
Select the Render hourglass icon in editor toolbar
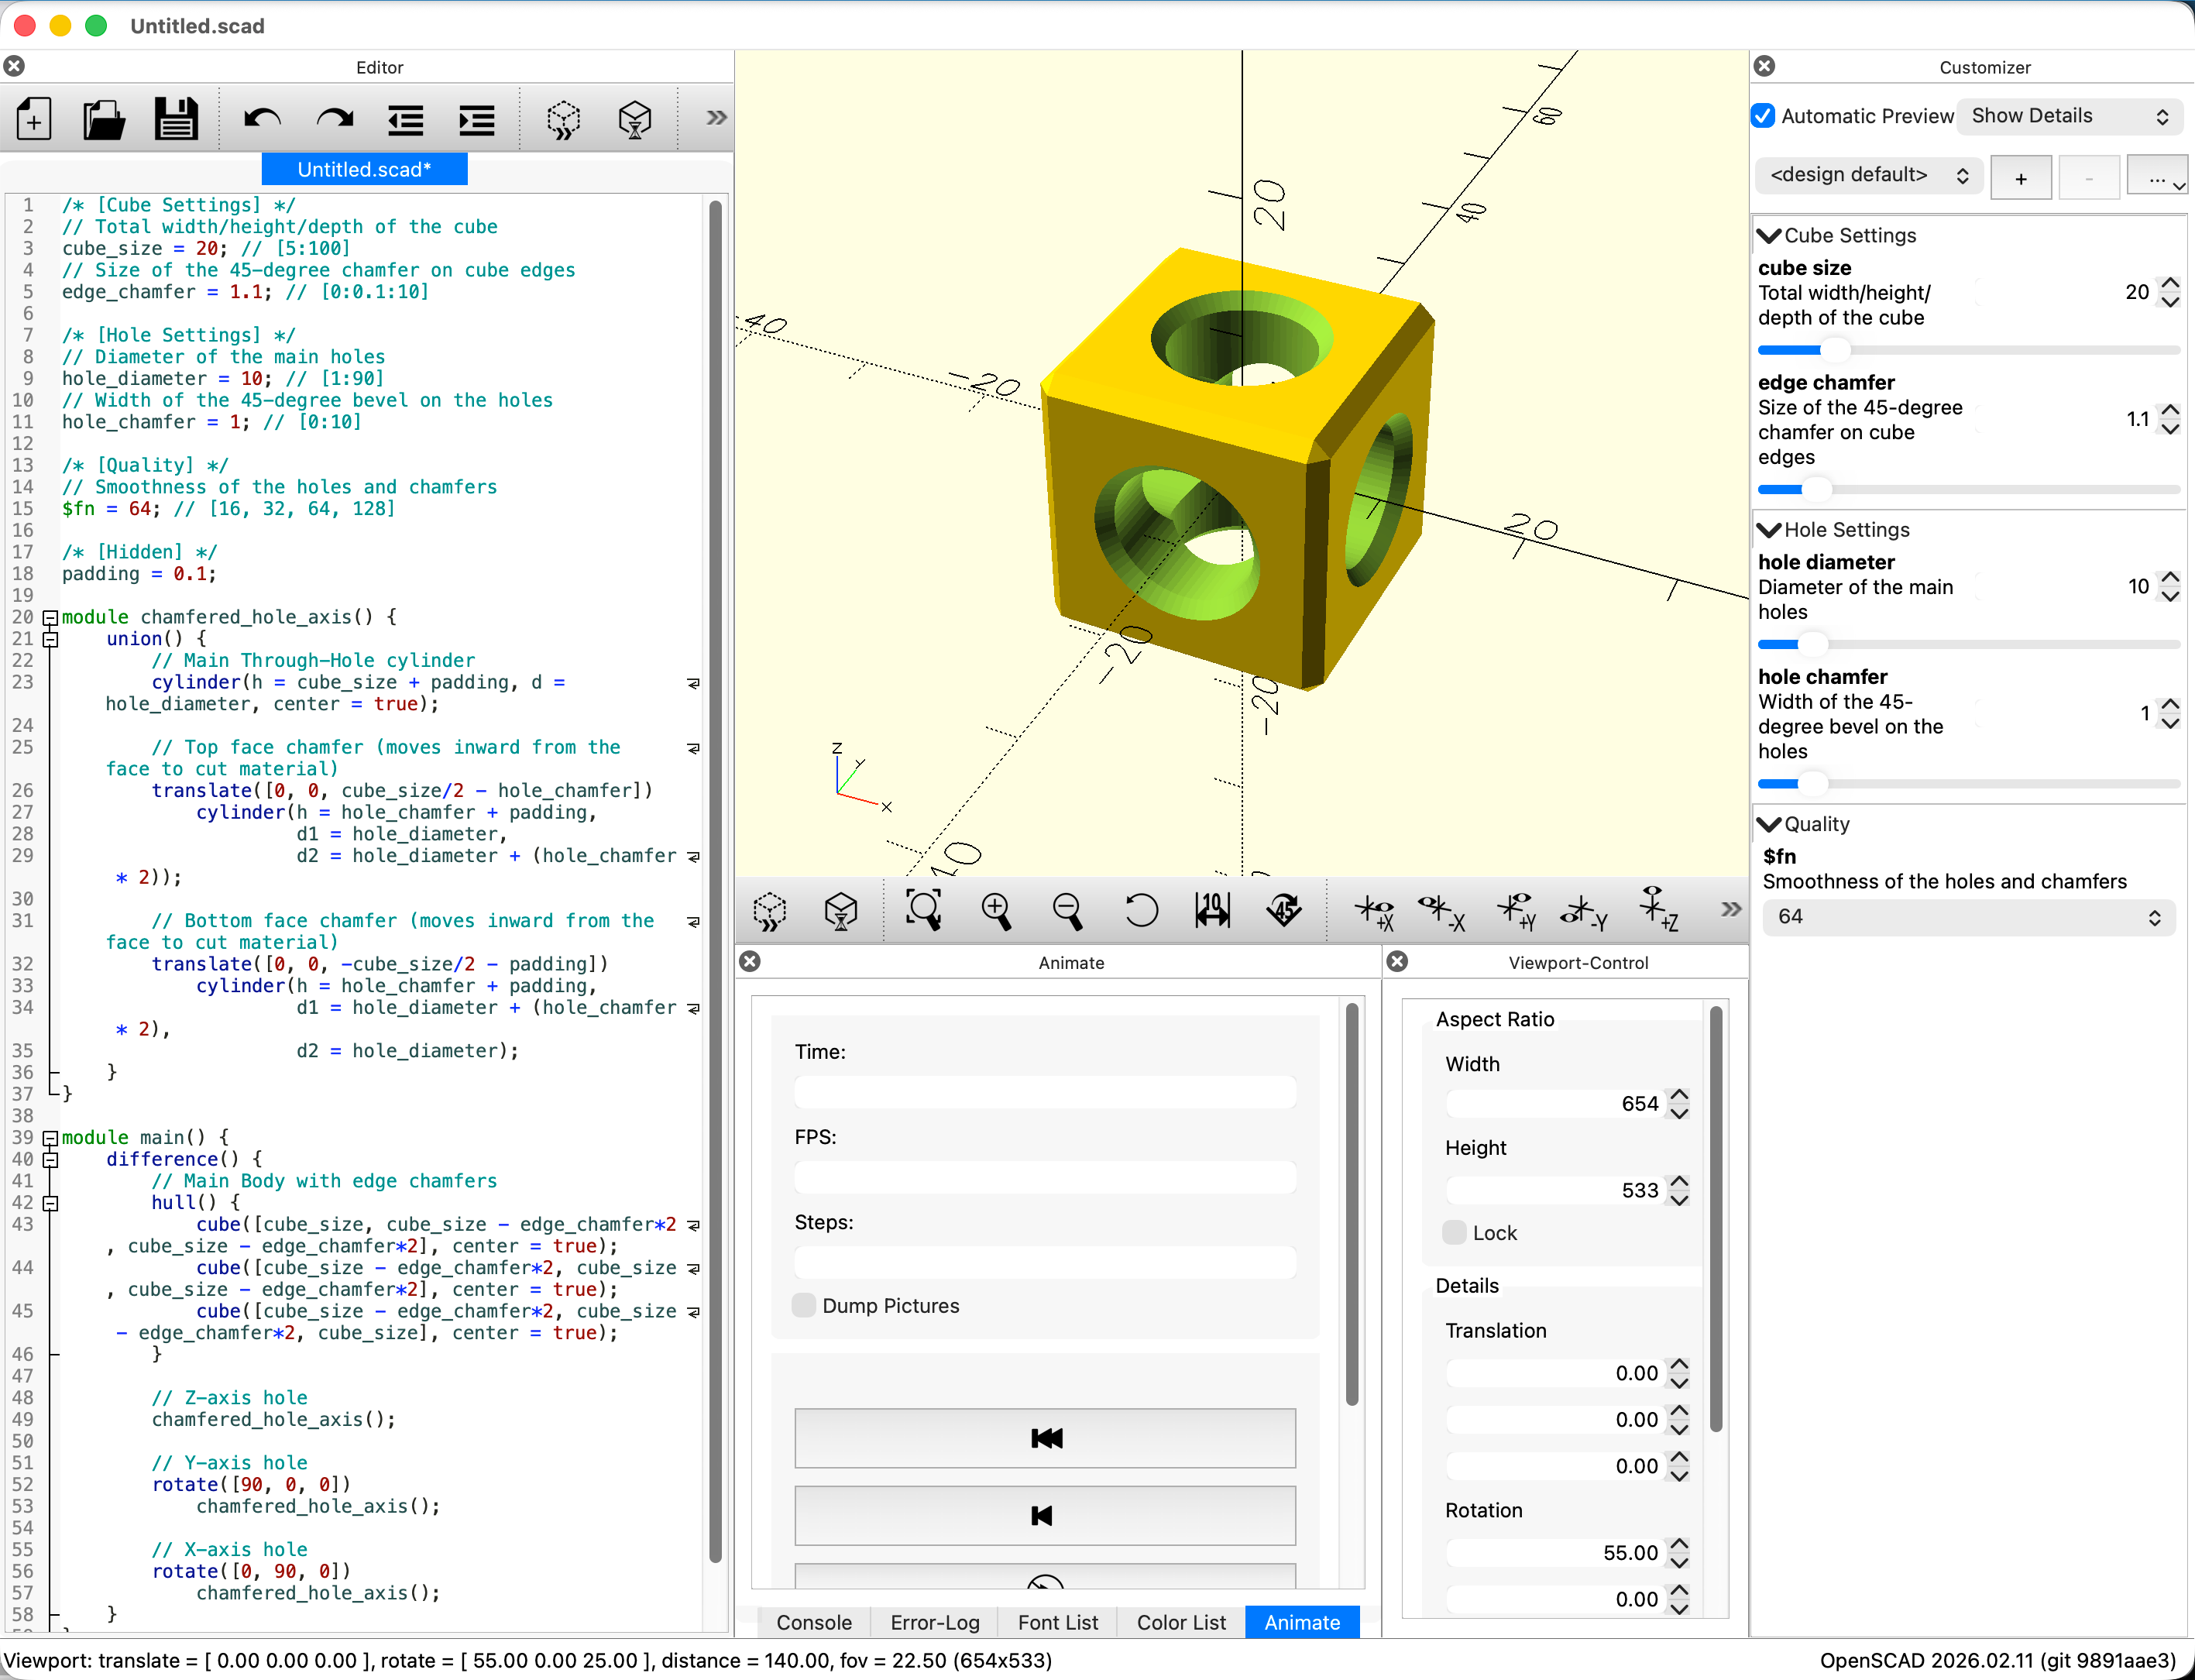tap(635, 118)
